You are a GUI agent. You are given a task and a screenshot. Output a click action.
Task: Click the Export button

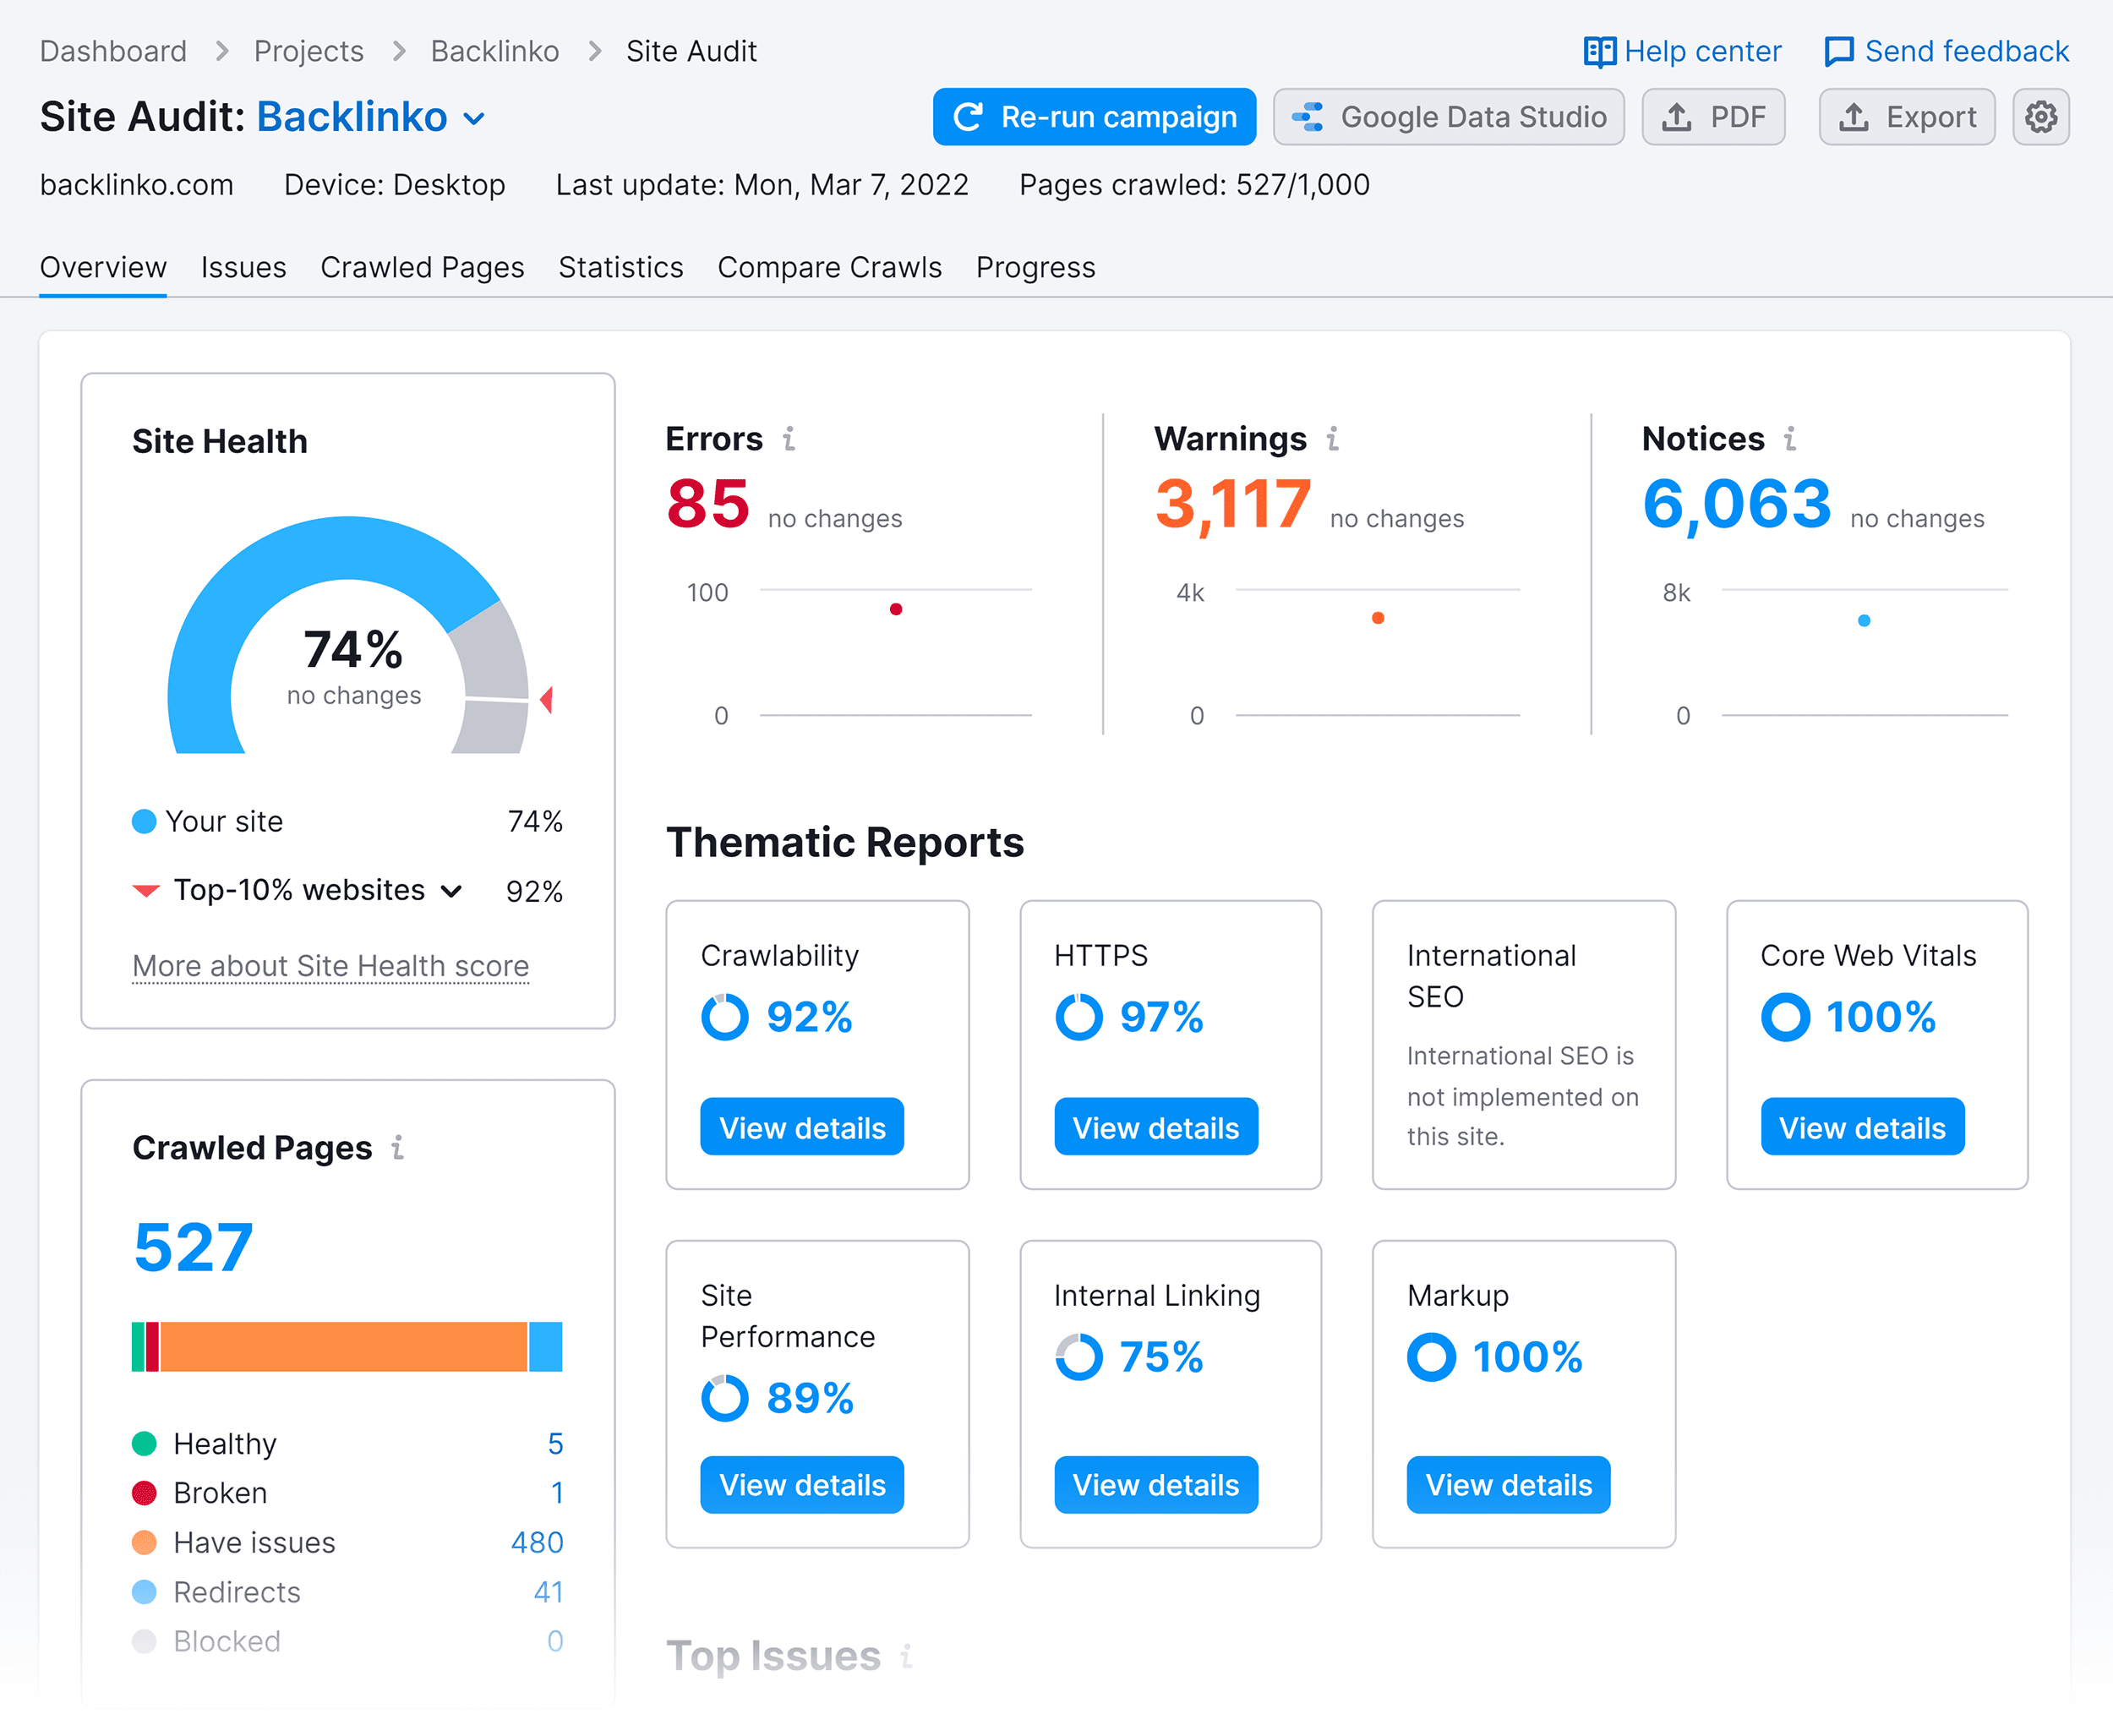[x=1907, y=117]
